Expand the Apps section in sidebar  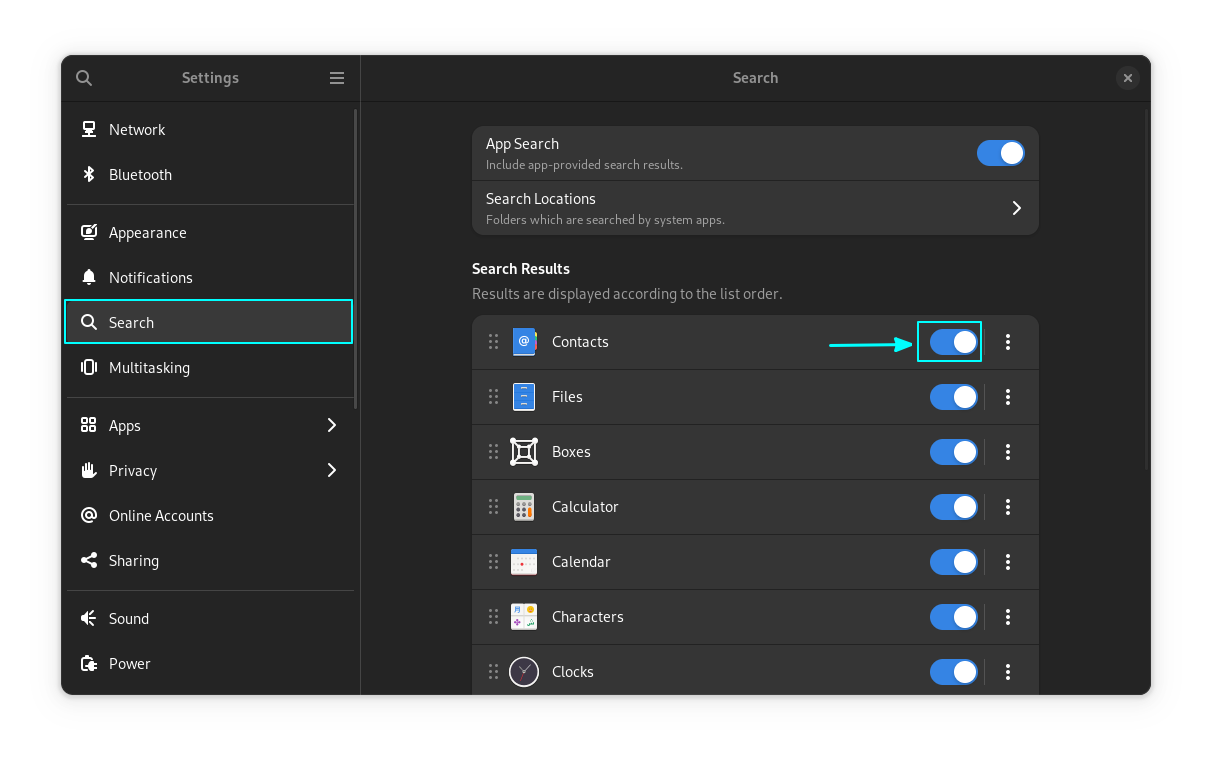332,426
